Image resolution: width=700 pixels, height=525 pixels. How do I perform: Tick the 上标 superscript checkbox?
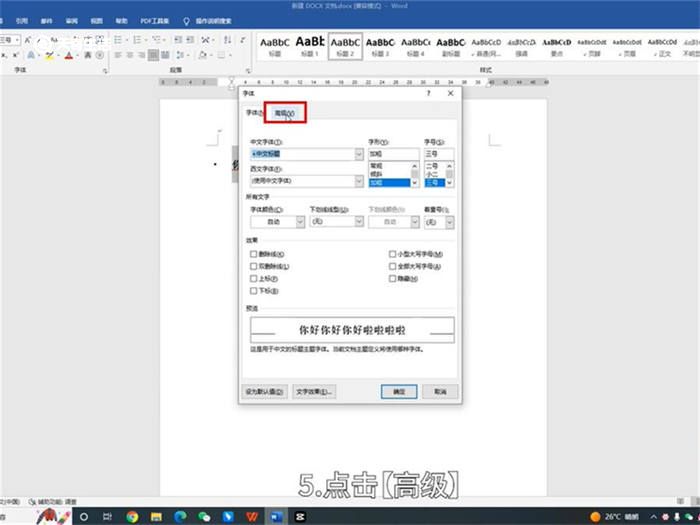point(254,279)
